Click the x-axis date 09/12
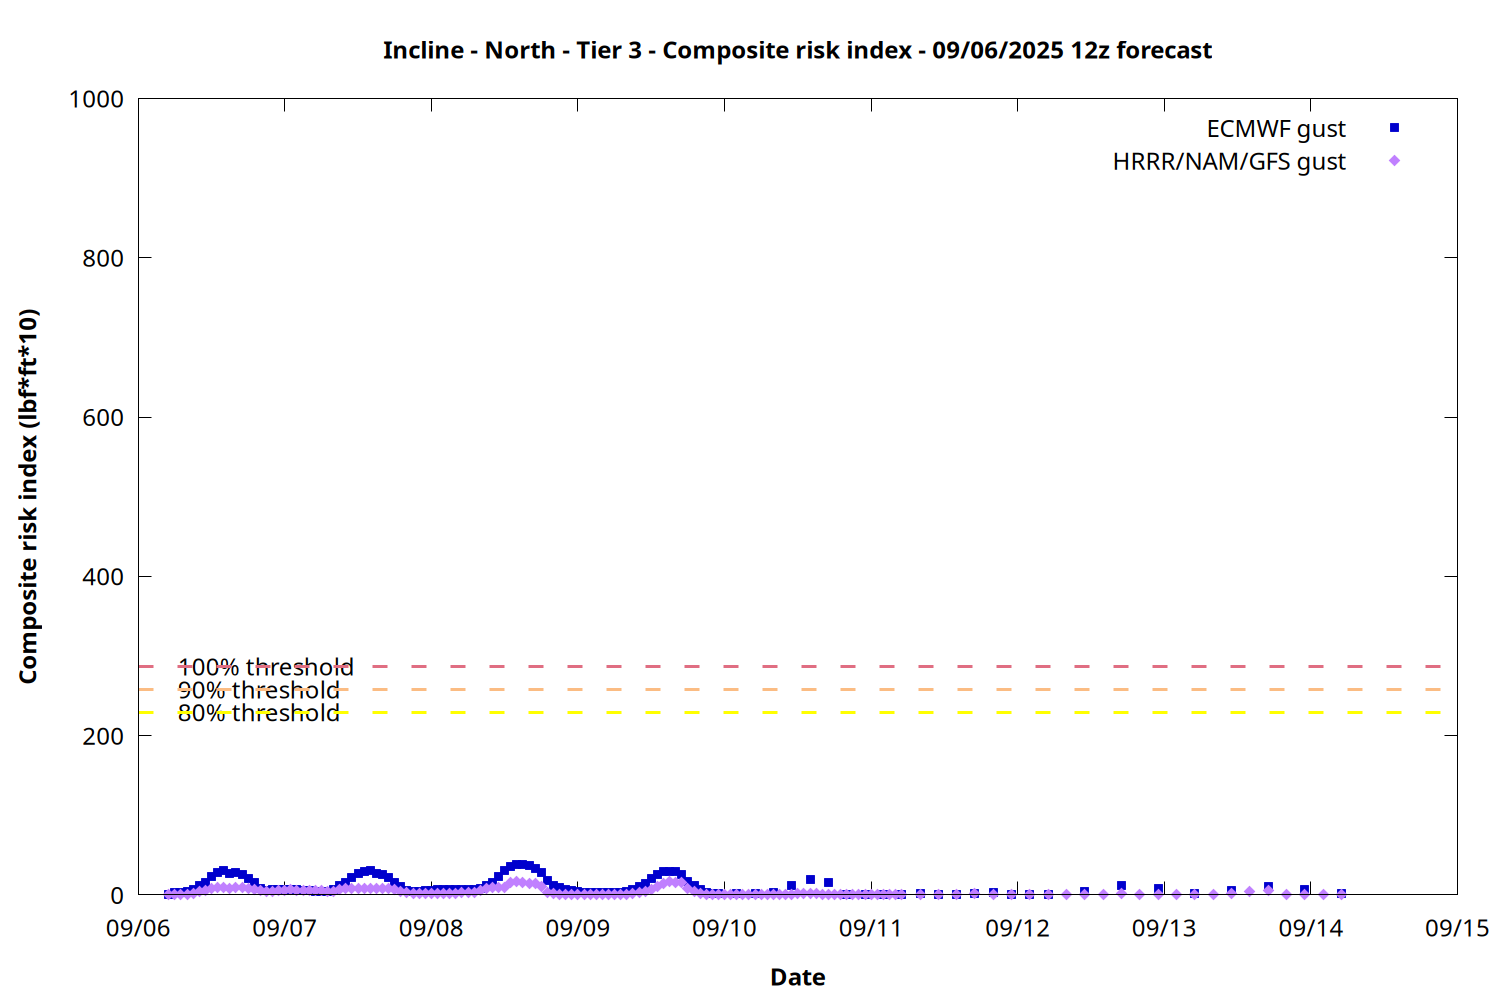The width and height of the screenshot is (1500, 1000). pos(1018,928)
